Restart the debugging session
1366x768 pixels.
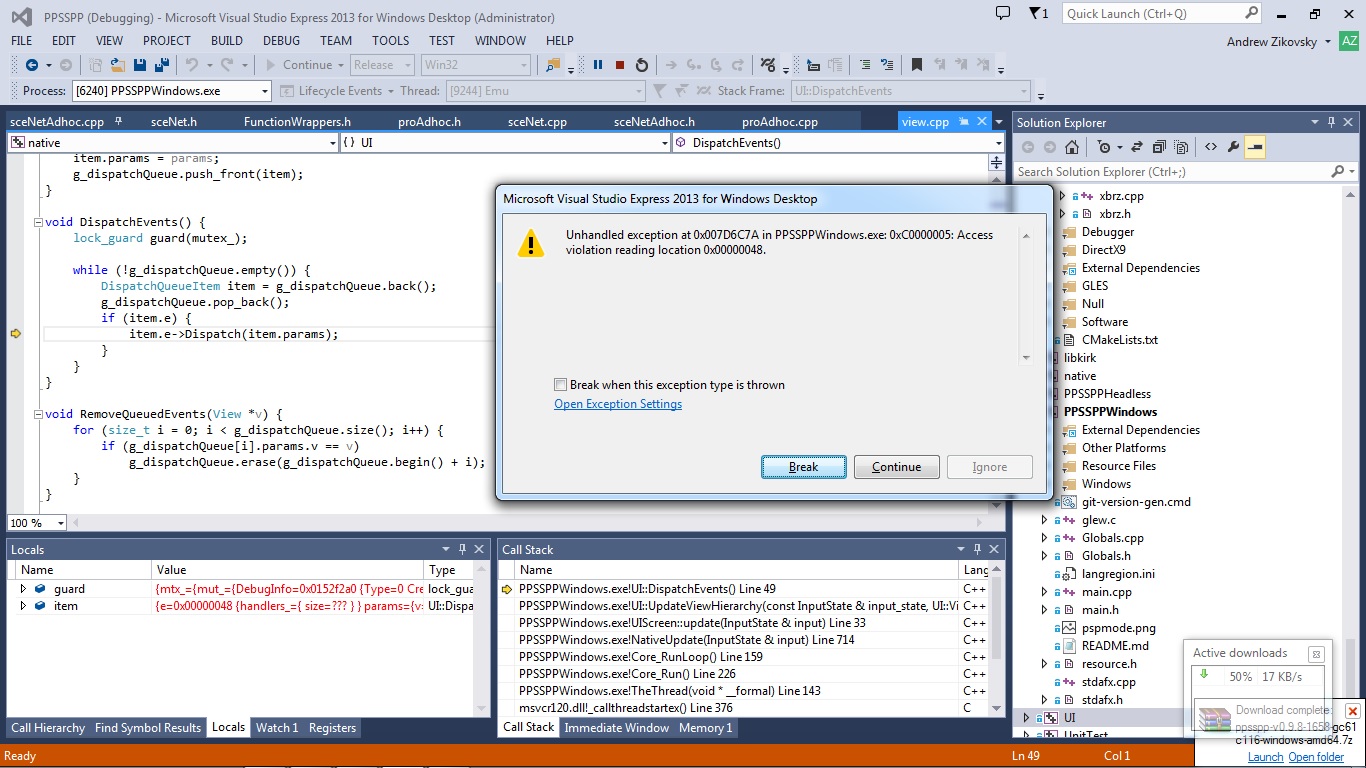(x=642, y=65)
